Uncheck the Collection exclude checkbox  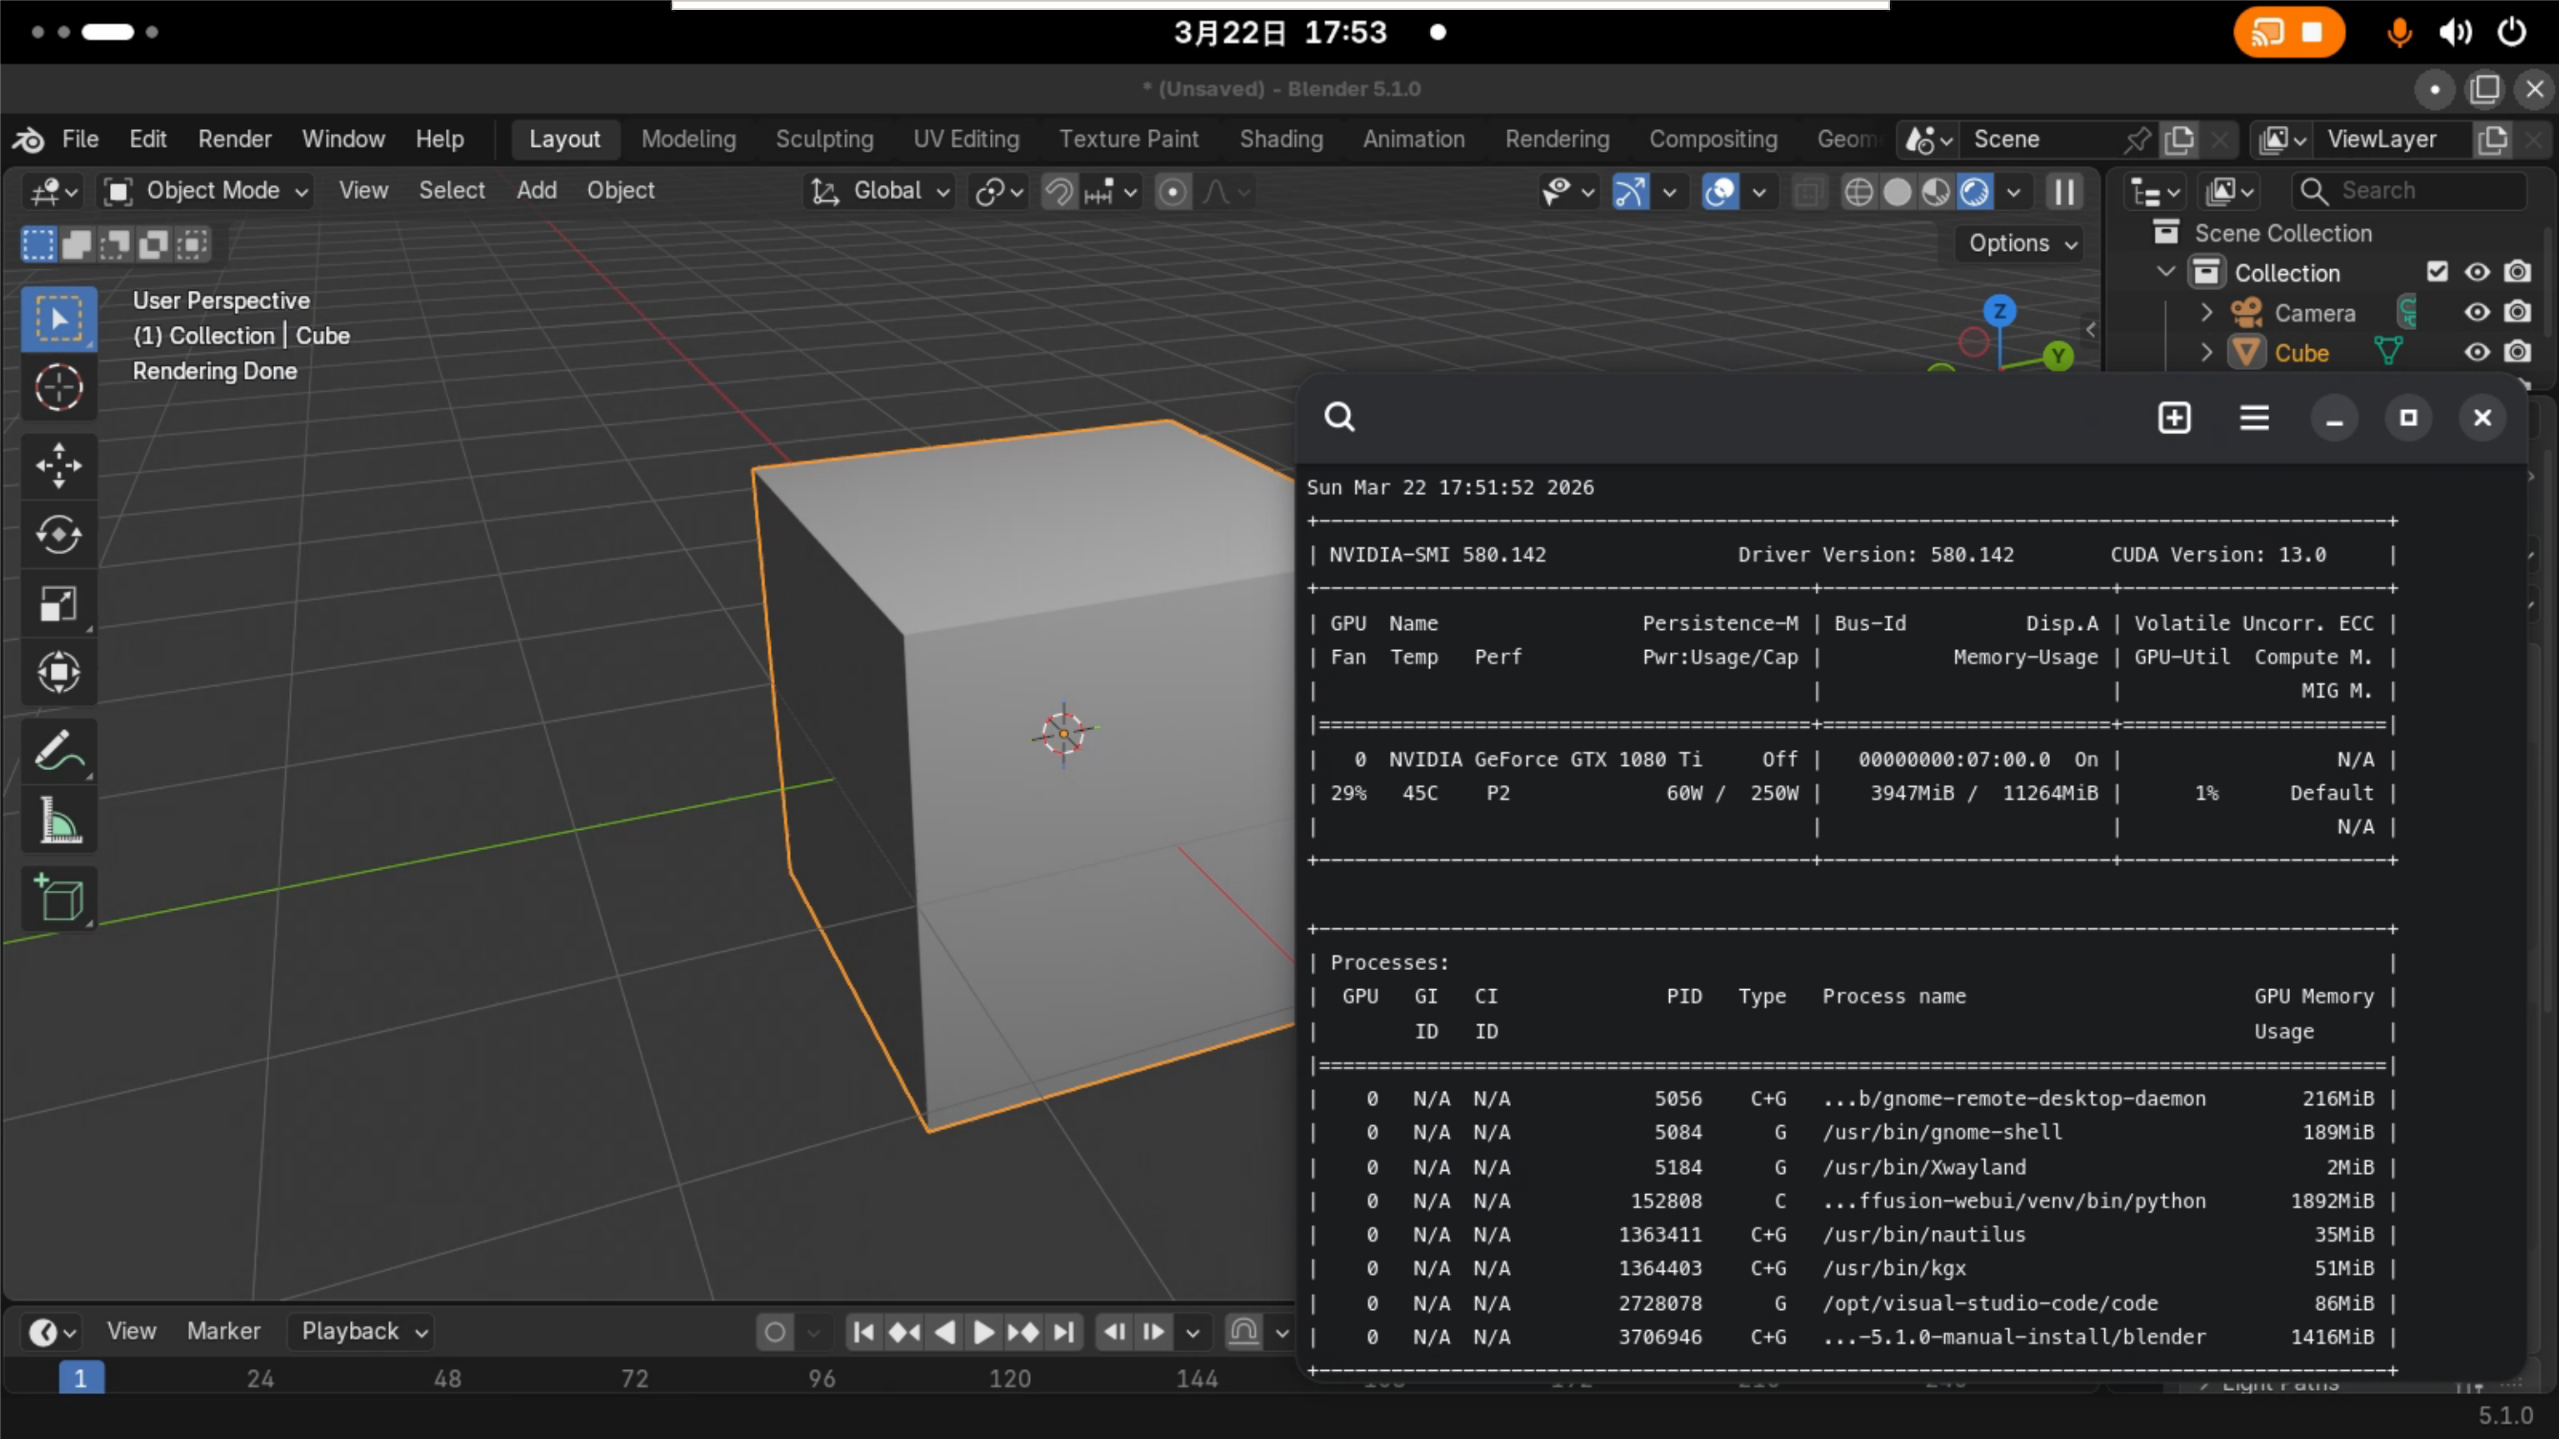(x=2437, y=272)
